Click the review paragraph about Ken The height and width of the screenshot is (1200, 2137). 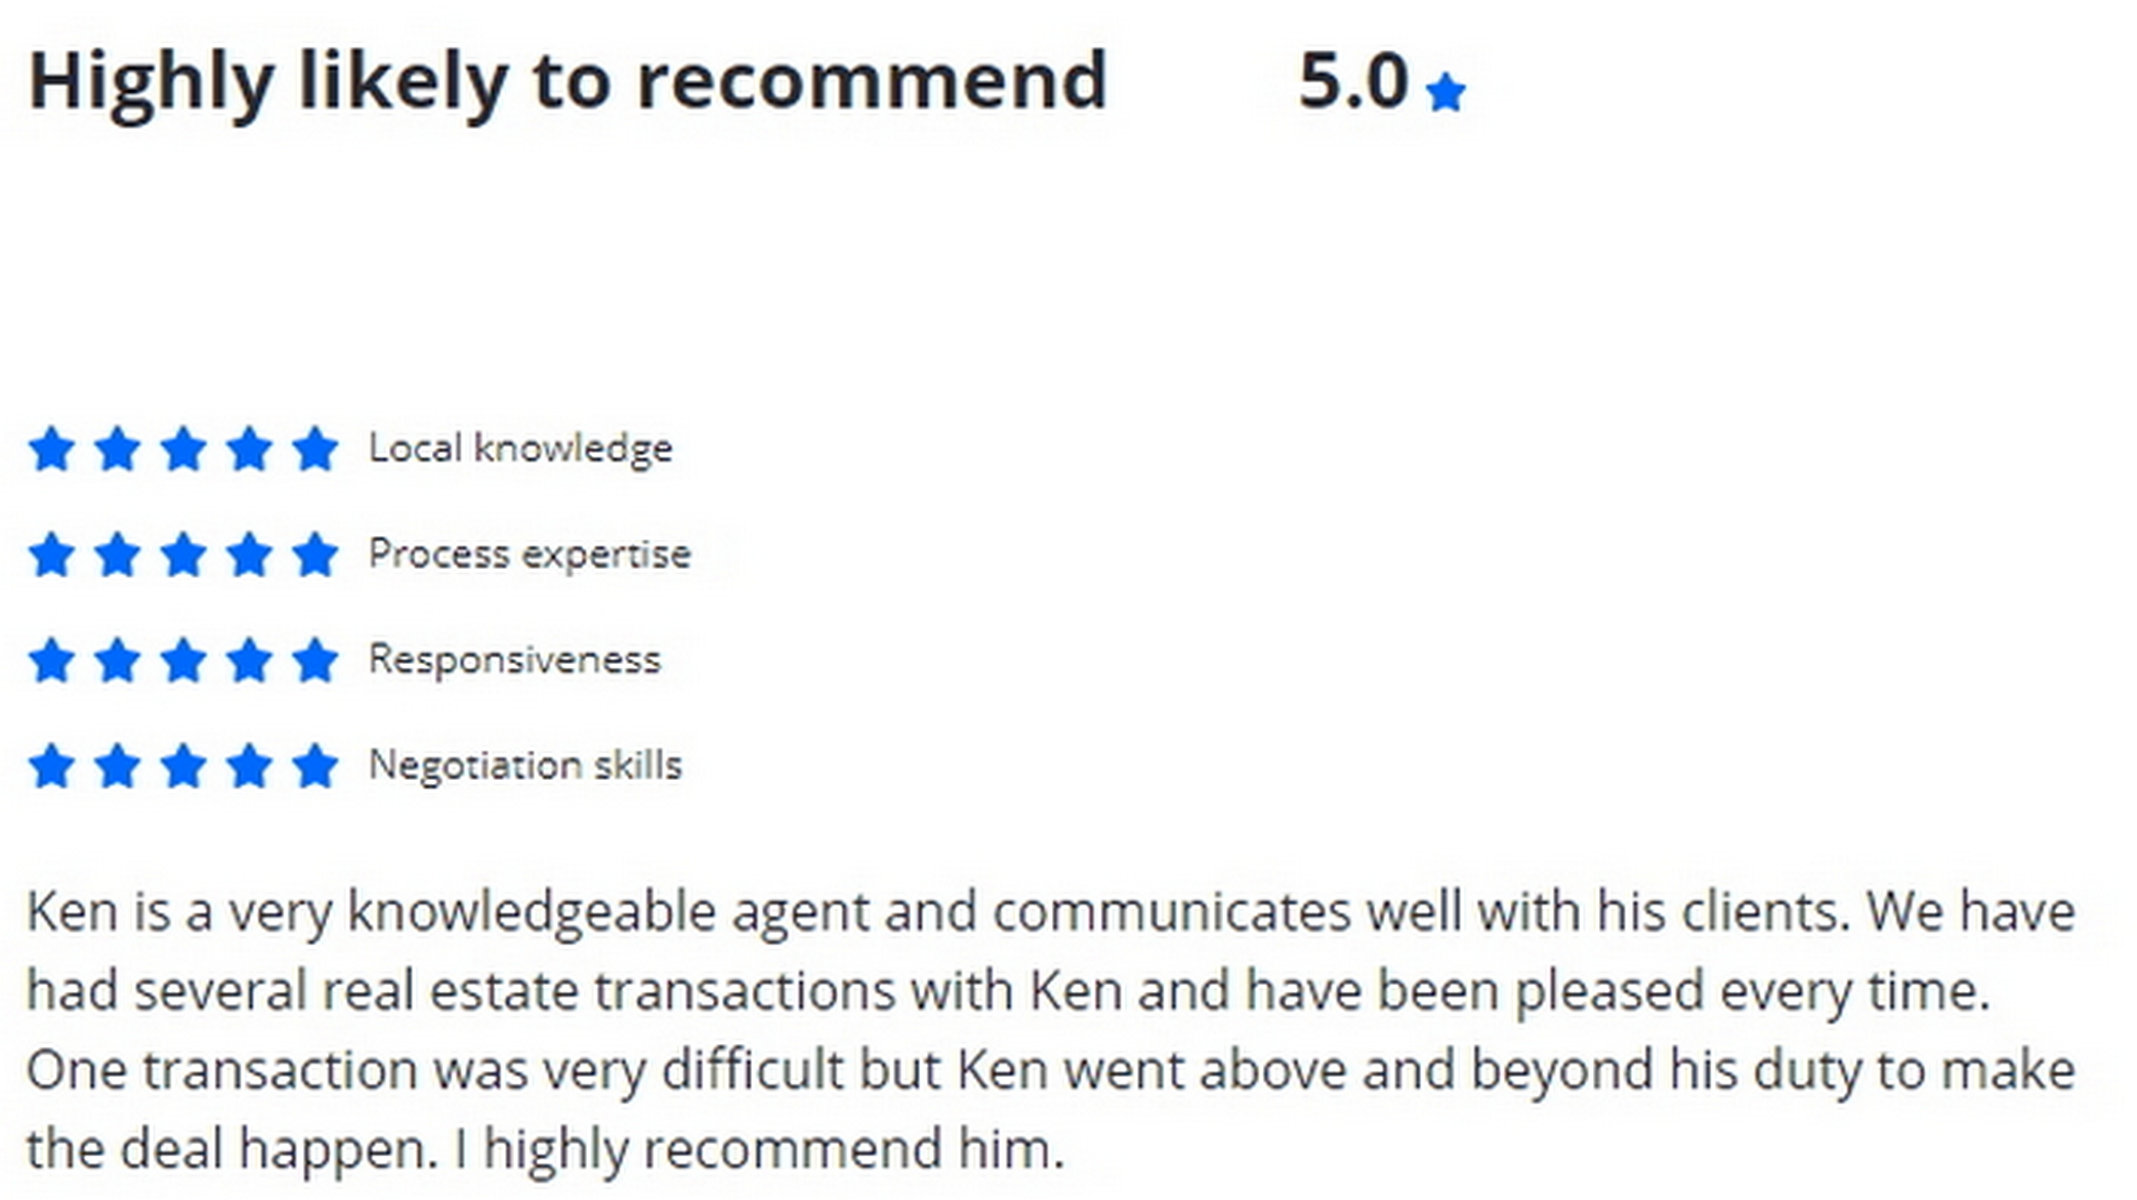point(1050,1030)
